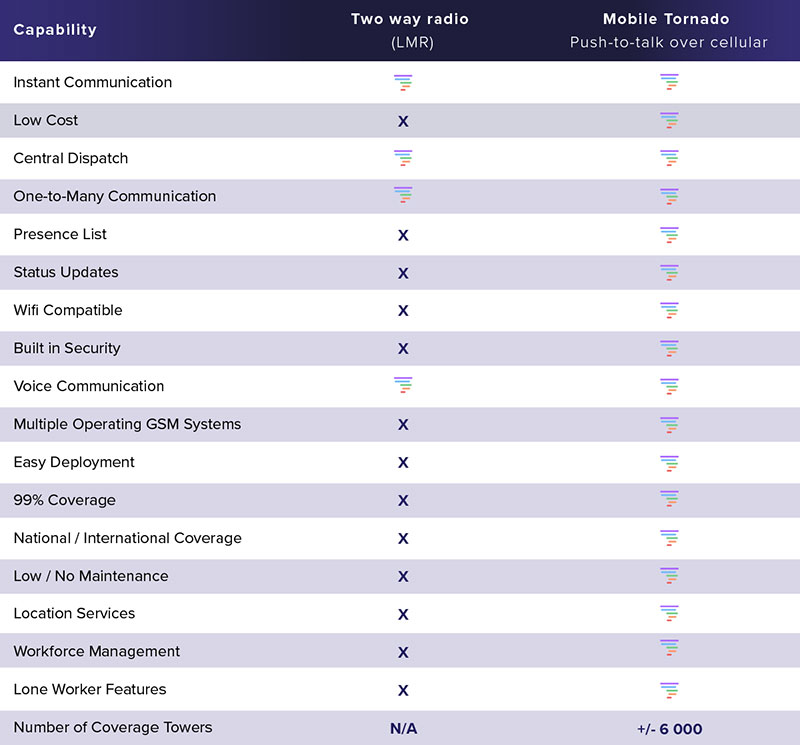Click the Mobile Tornado icon in Low Cost row
The image size is (800, 745).
point(669,120)
